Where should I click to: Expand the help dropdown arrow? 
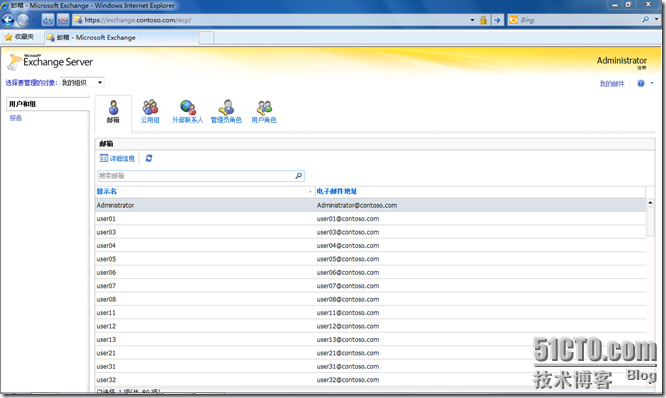[x=652, y=83]
